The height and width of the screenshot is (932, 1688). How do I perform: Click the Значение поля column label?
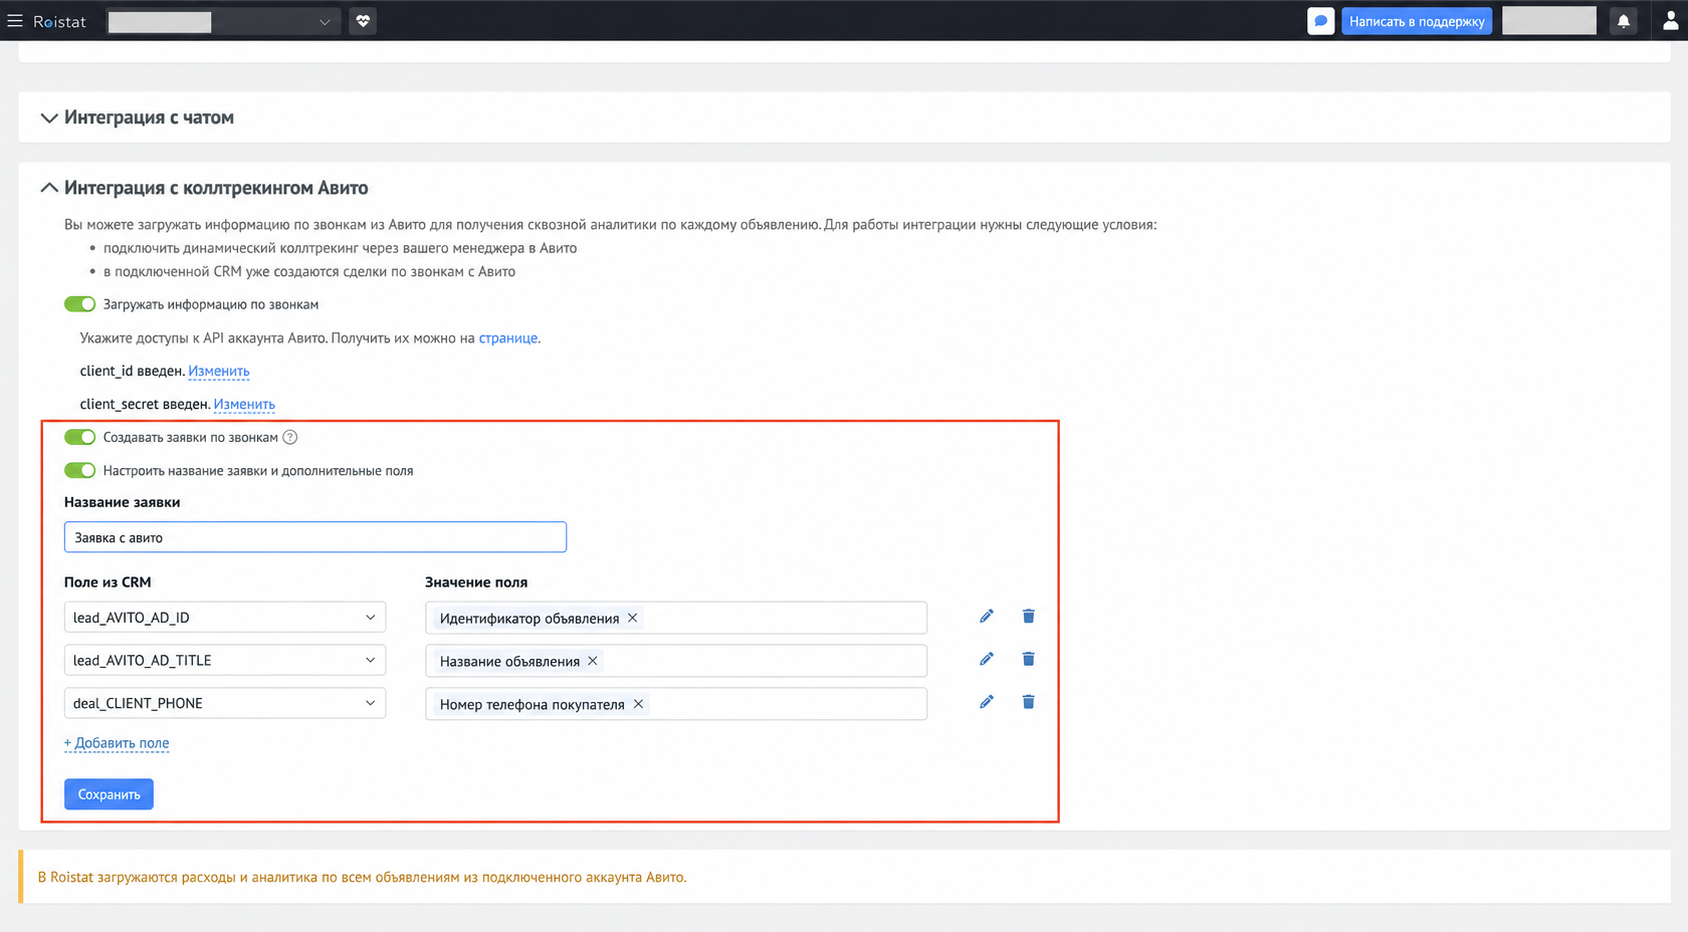coord(476,582)
